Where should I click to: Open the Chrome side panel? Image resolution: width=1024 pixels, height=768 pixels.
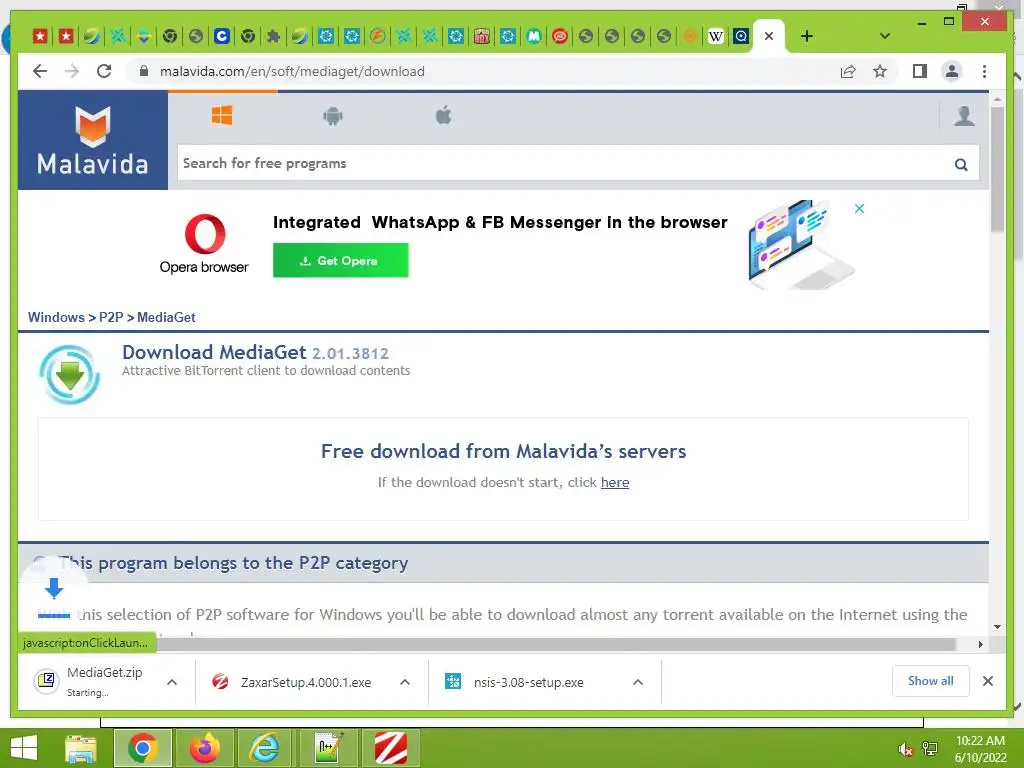tap(920, 71)
